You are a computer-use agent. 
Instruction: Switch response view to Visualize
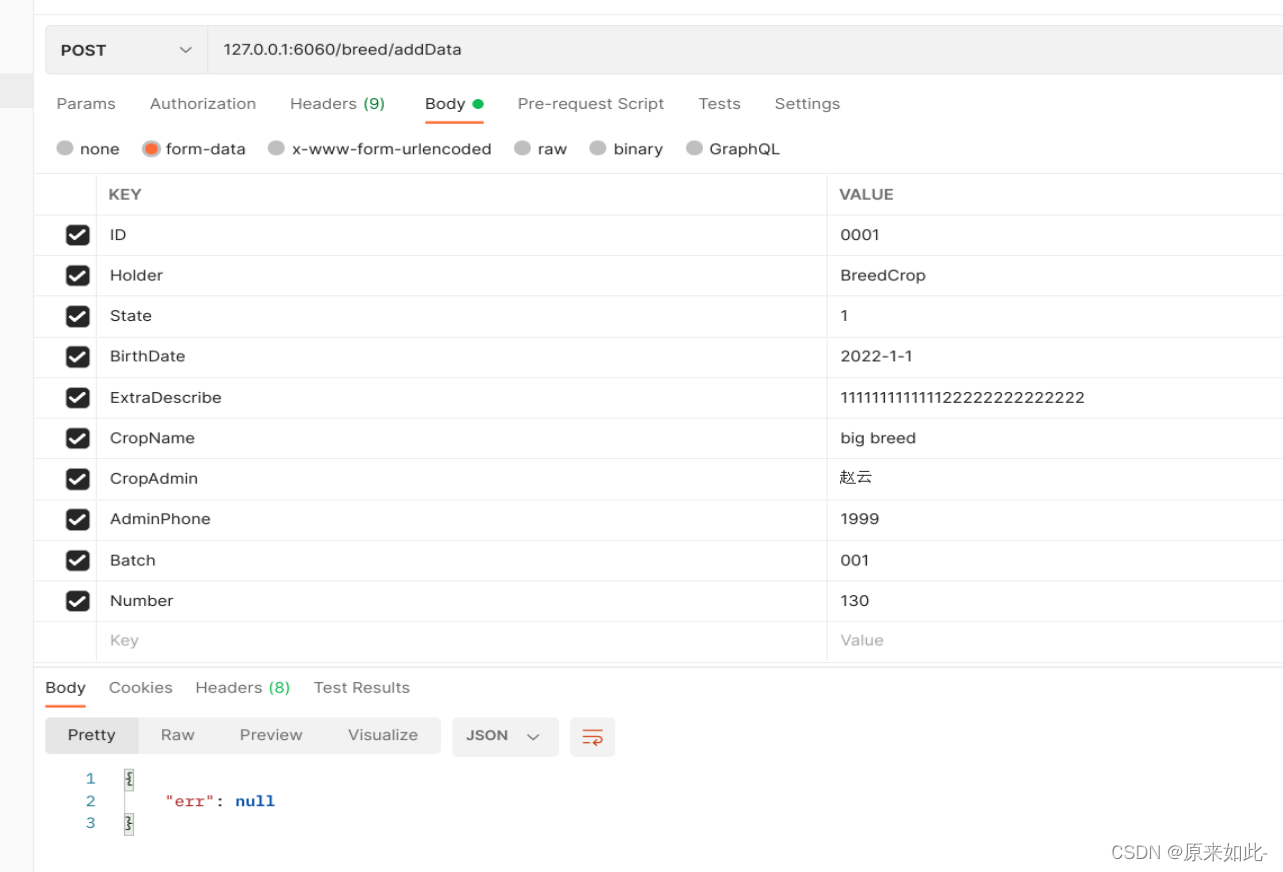pos(383,735)
